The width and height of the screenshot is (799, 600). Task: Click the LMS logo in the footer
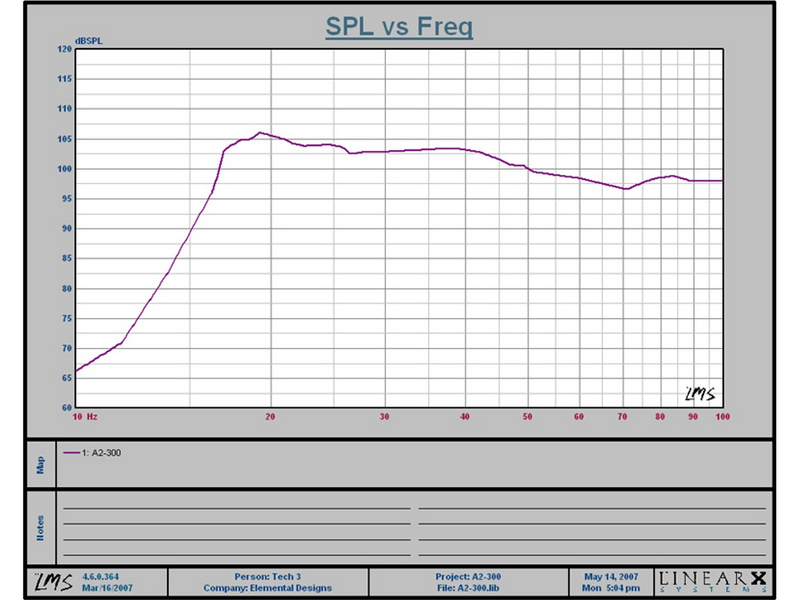pos(47,581)
